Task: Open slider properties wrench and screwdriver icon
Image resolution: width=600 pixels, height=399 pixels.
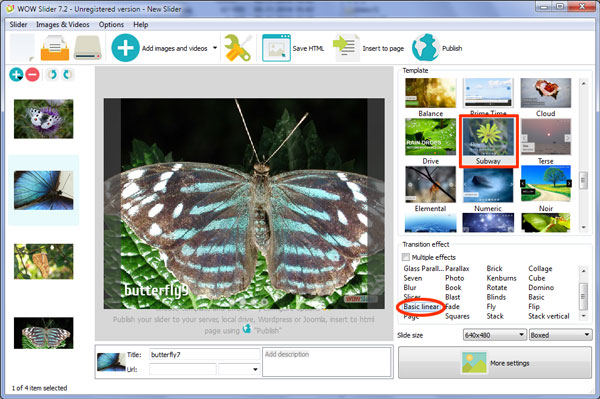Action: (x=237, y=48)
